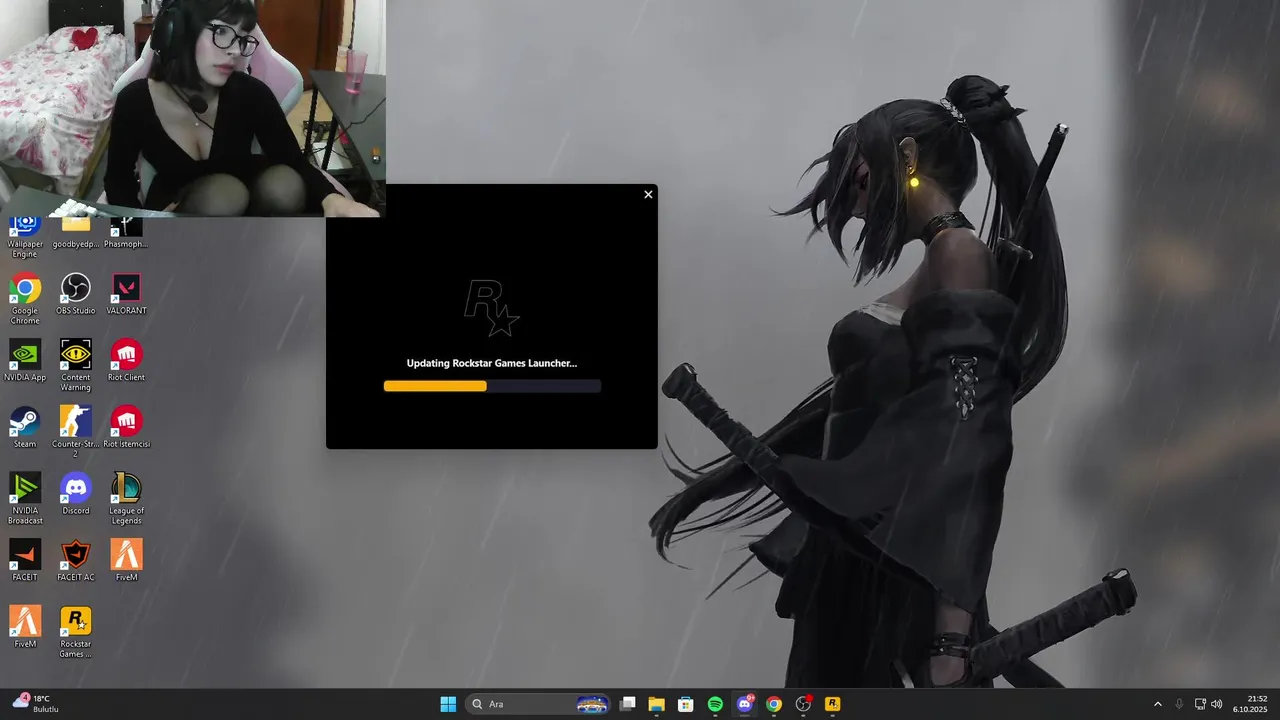Click the volume speaker icon in tray
The image size is (1280, 720).
(1217, 704)
